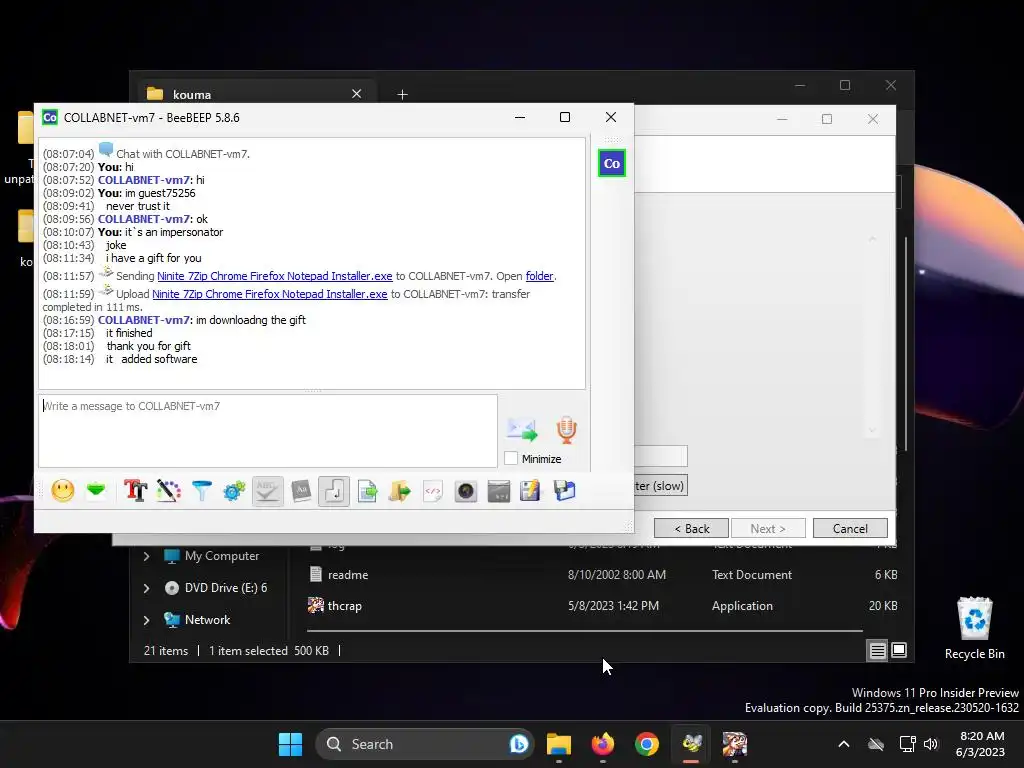Expand DVD Drive (E:) node
1024x768 pixels.
(x=146, y=588)
